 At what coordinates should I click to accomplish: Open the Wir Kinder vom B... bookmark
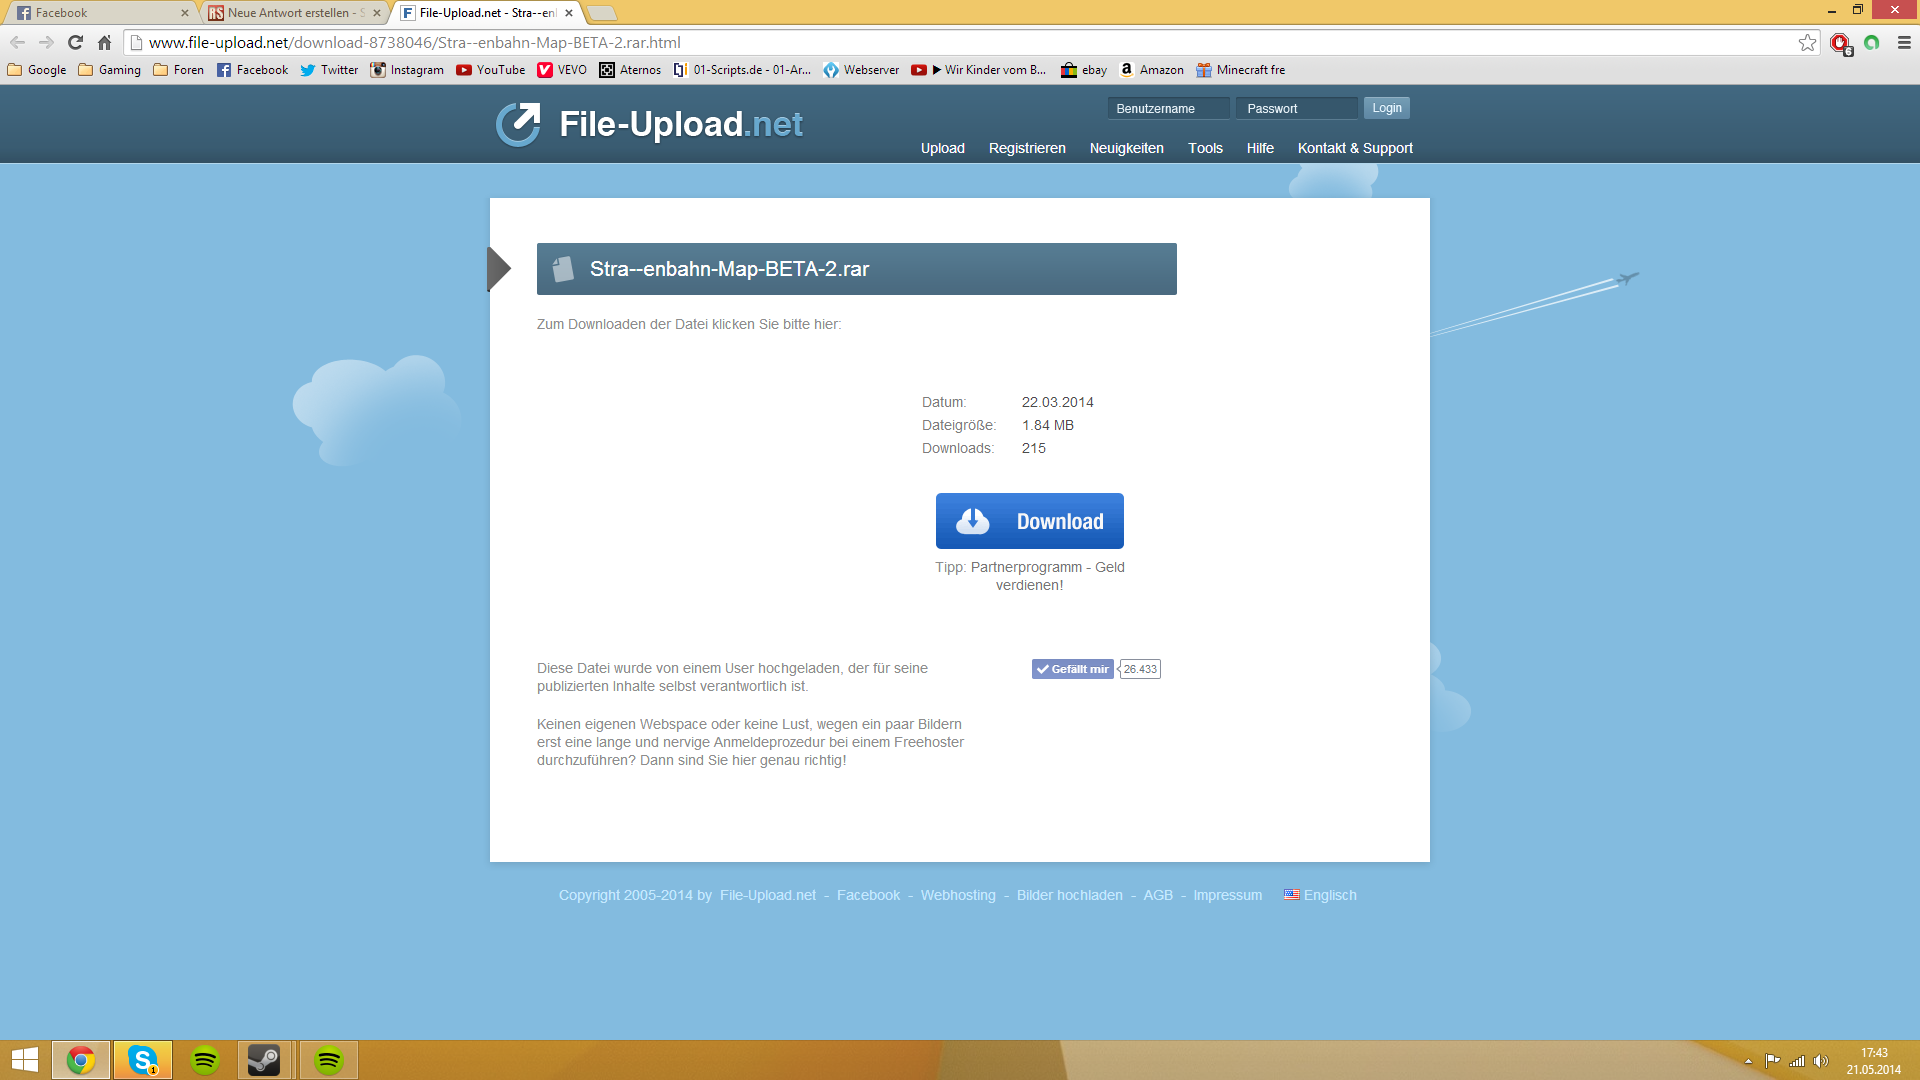[x=979, y=70]
